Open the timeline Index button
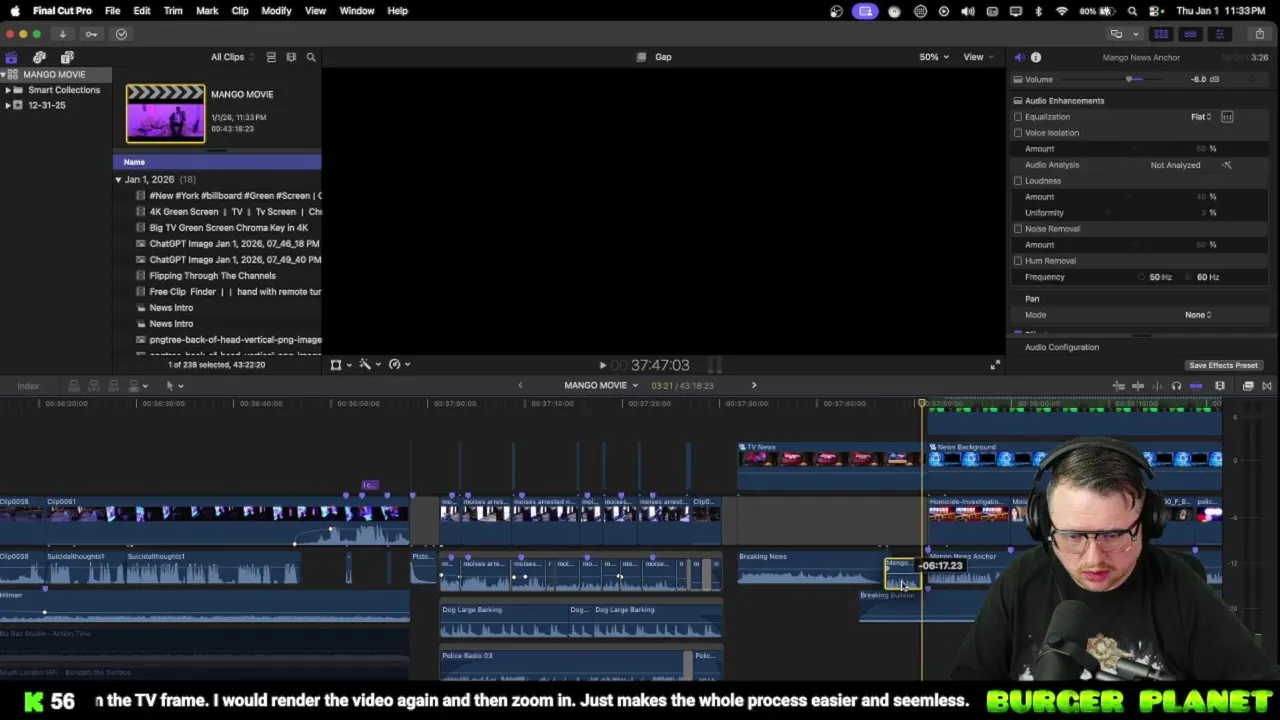Screen dimensions: 1280x720 [28, 386]
